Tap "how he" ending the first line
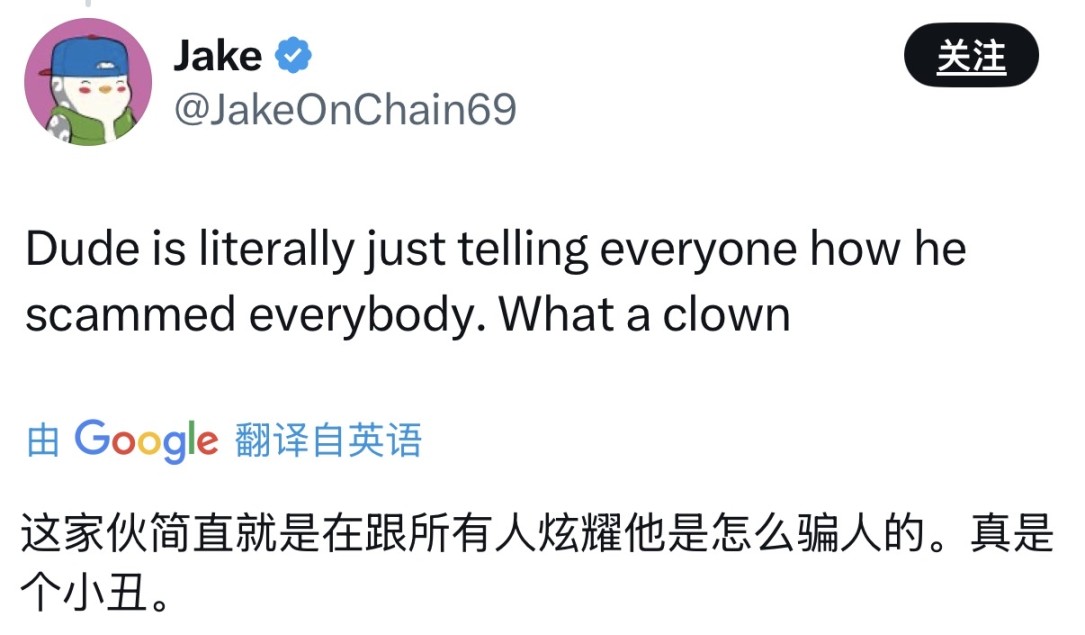 point(888,250)
